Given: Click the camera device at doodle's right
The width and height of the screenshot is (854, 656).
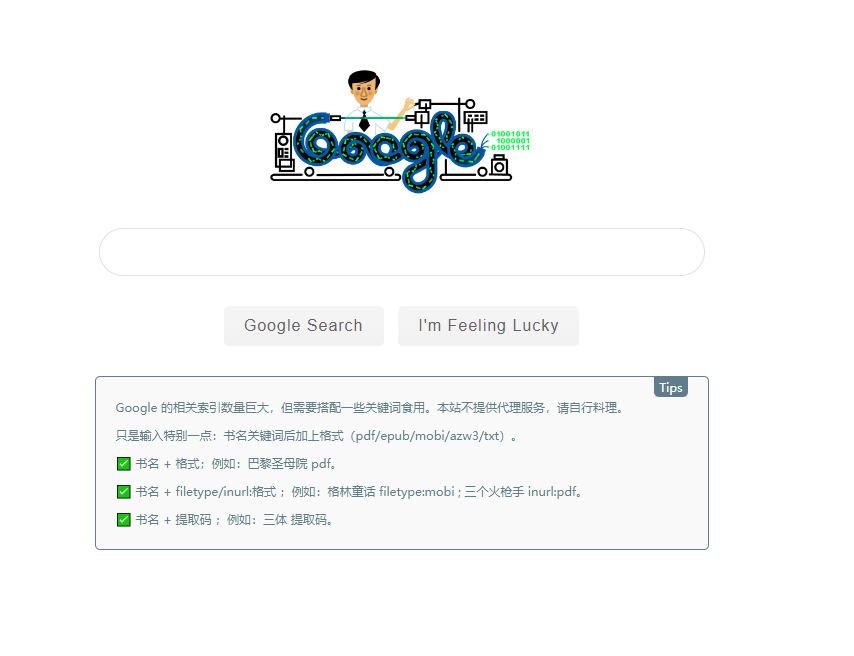Looking at the screenshot, I should (x=499, y=165).
